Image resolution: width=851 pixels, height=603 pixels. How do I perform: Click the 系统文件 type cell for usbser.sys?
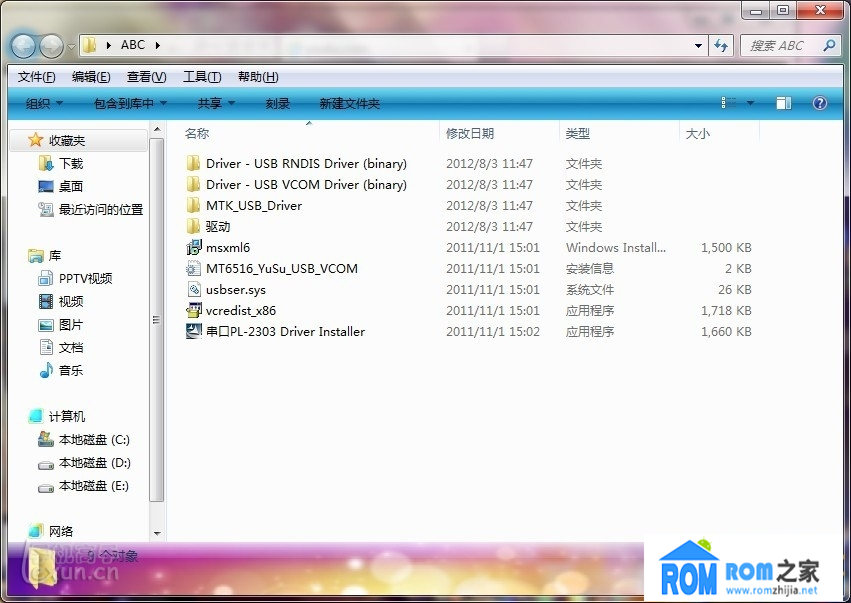589,289
